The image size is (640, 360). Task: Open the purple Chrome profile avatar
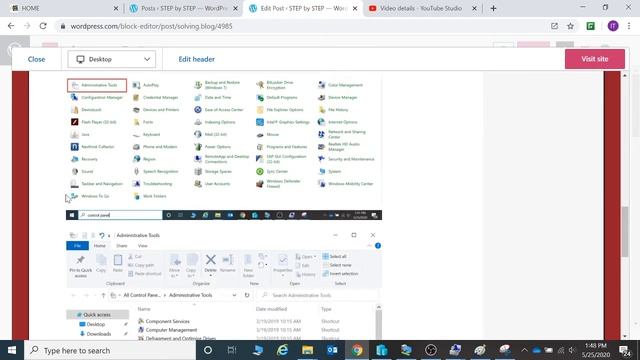(x=613, y=26)
